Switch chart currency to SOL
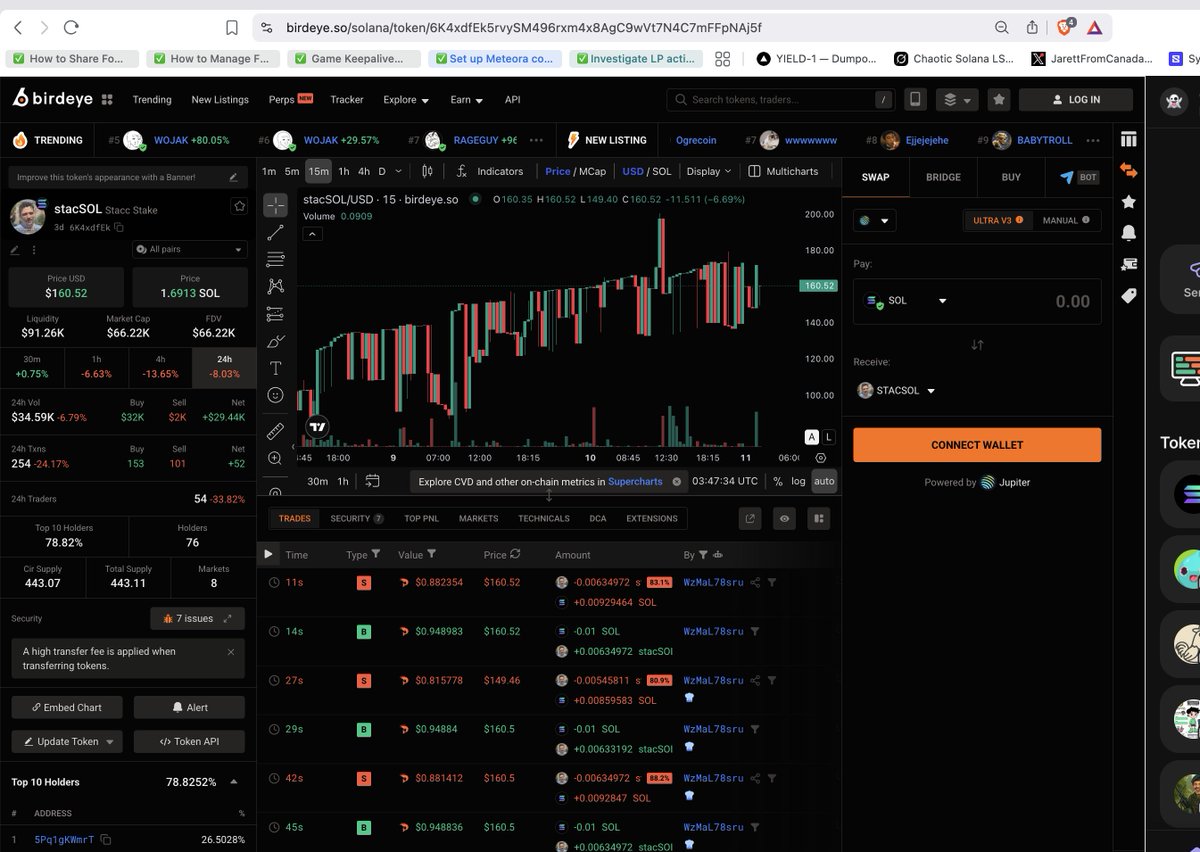The width and height of the screenshot is (1200, 852). tap(662, 171)
